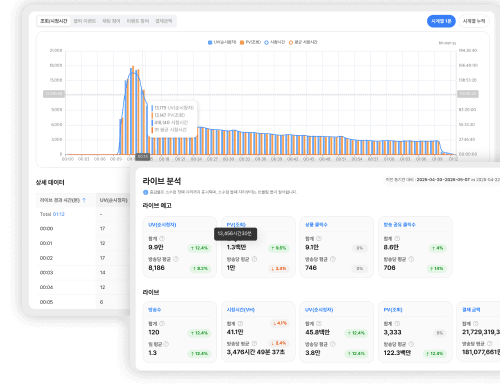Image resolution: width=500 pixels, height=384 pixels.
Task: Click the 45.8백만 total value
Action: point(317,332)
